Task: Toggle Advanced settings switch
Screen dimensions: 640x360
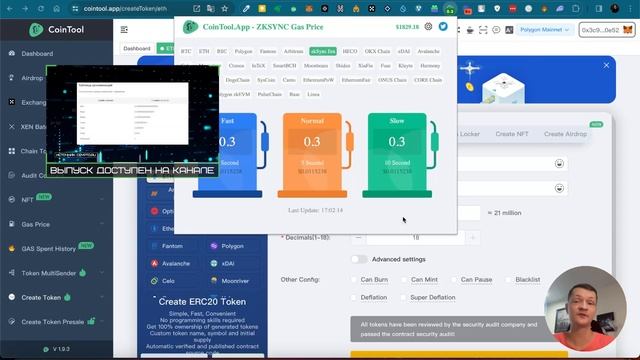Action: pyautogui.click(x=359, y=259)
